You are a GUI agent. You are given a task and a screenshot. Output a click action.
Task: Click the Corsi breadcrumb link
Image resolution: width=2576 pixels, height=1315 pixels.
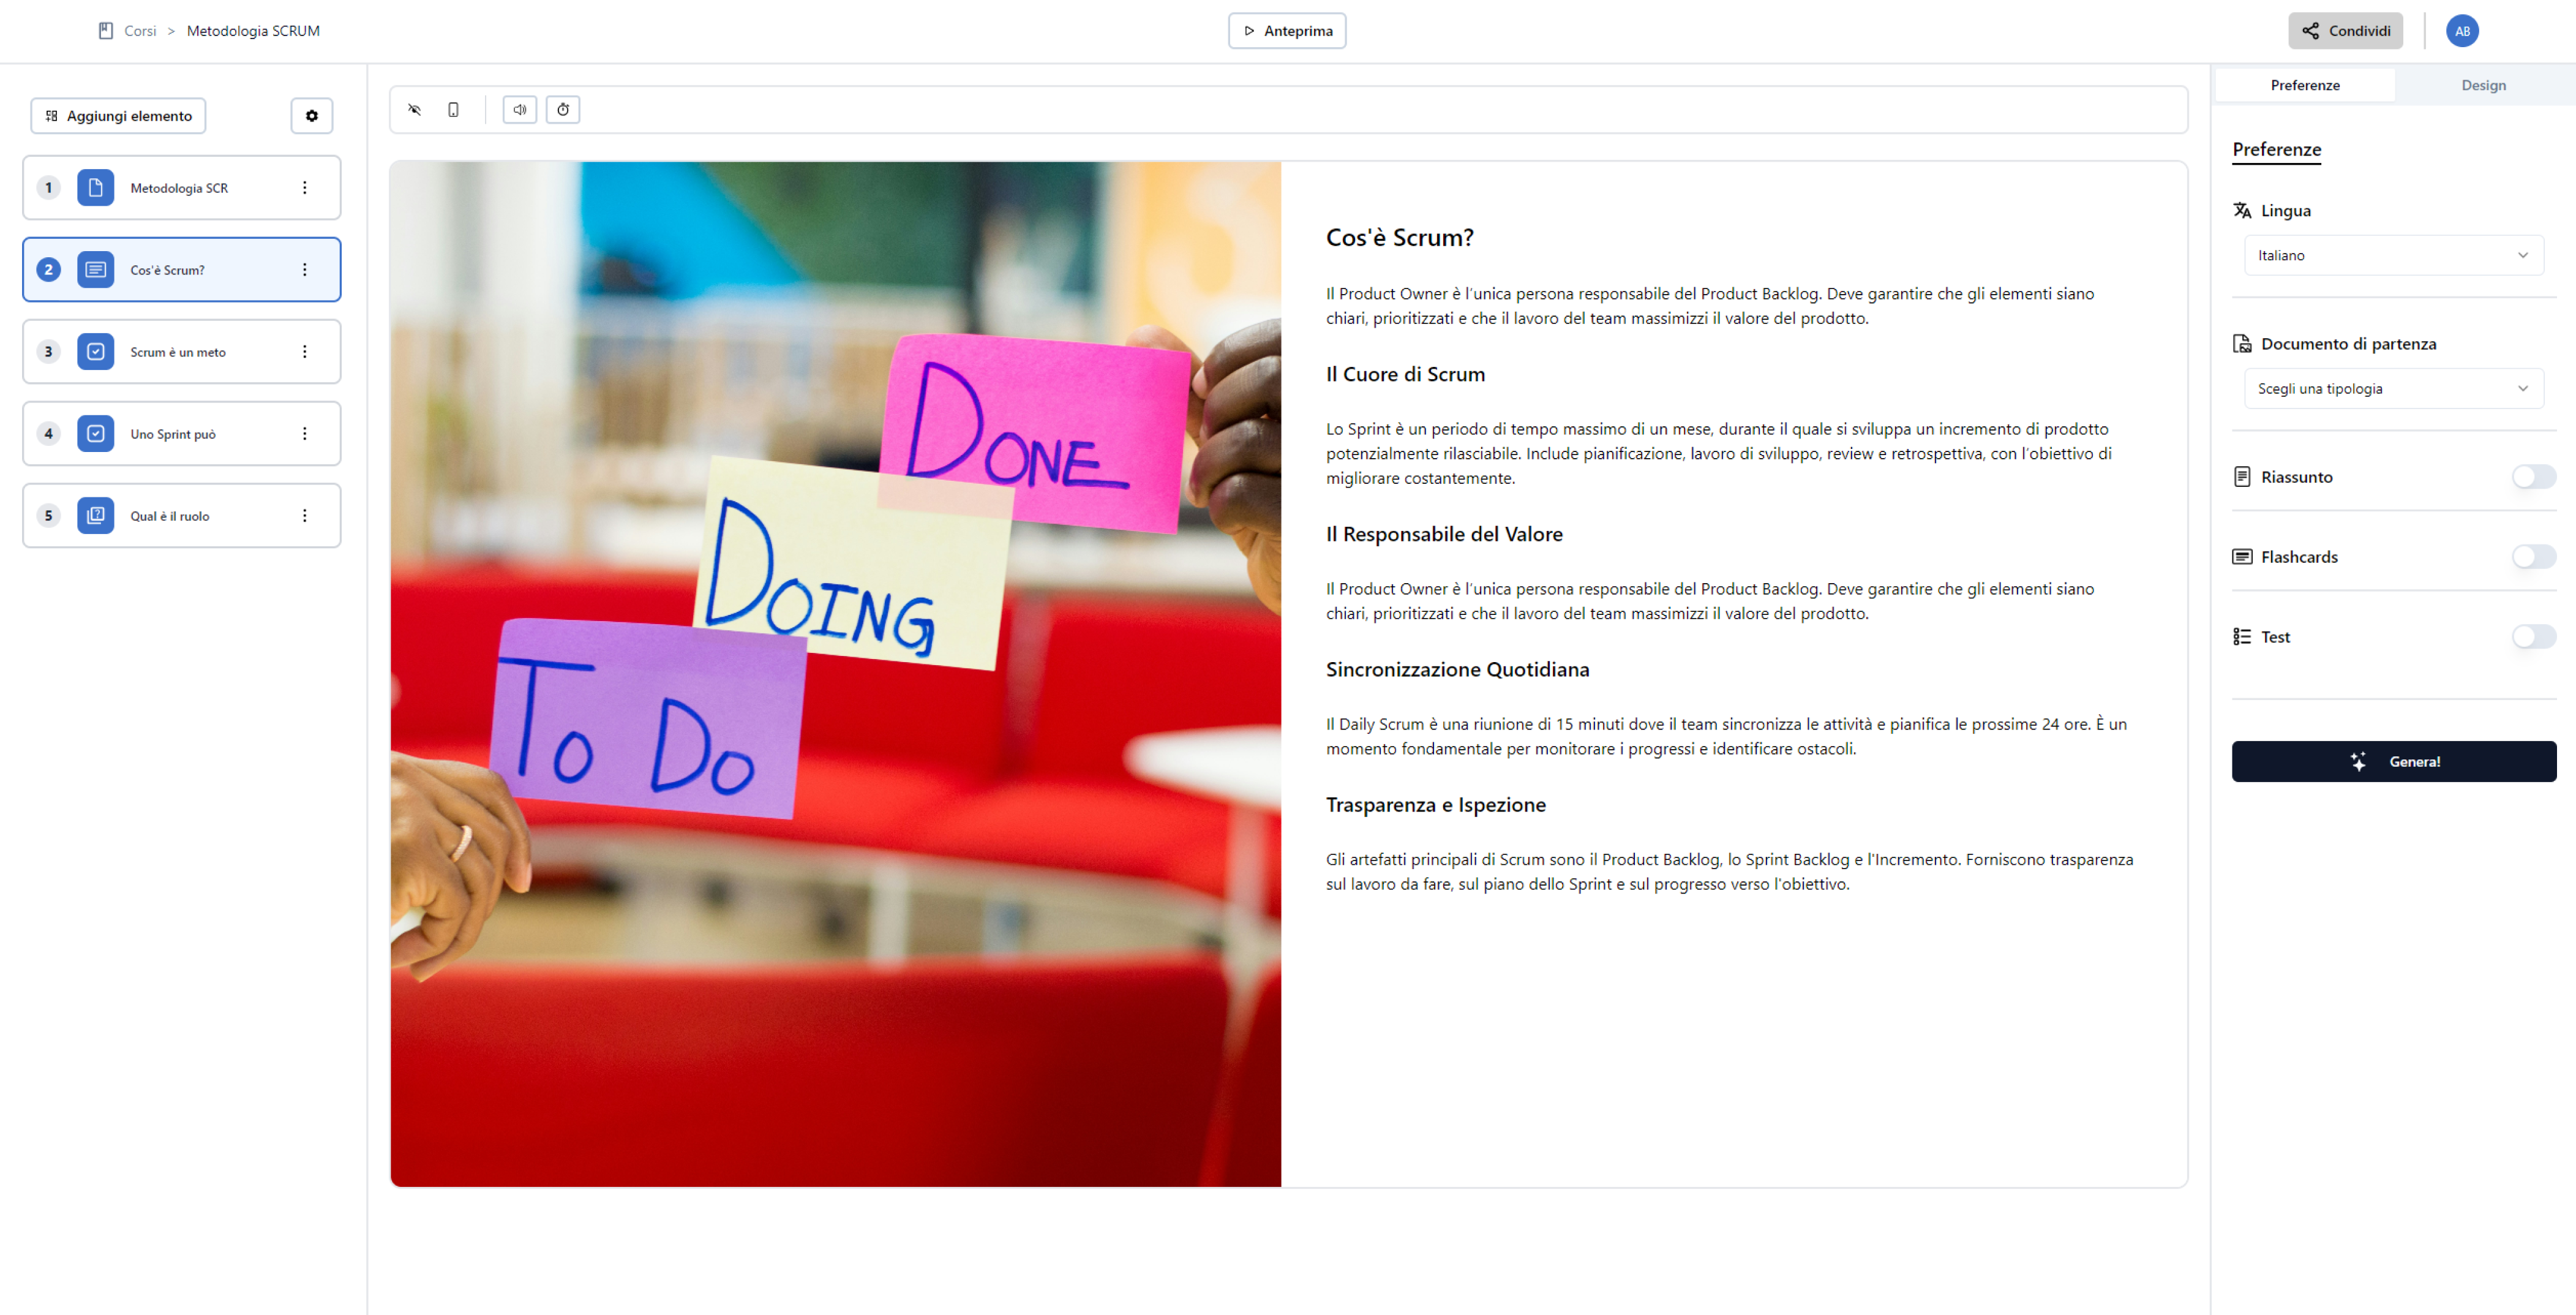click(x=140, y=31)
